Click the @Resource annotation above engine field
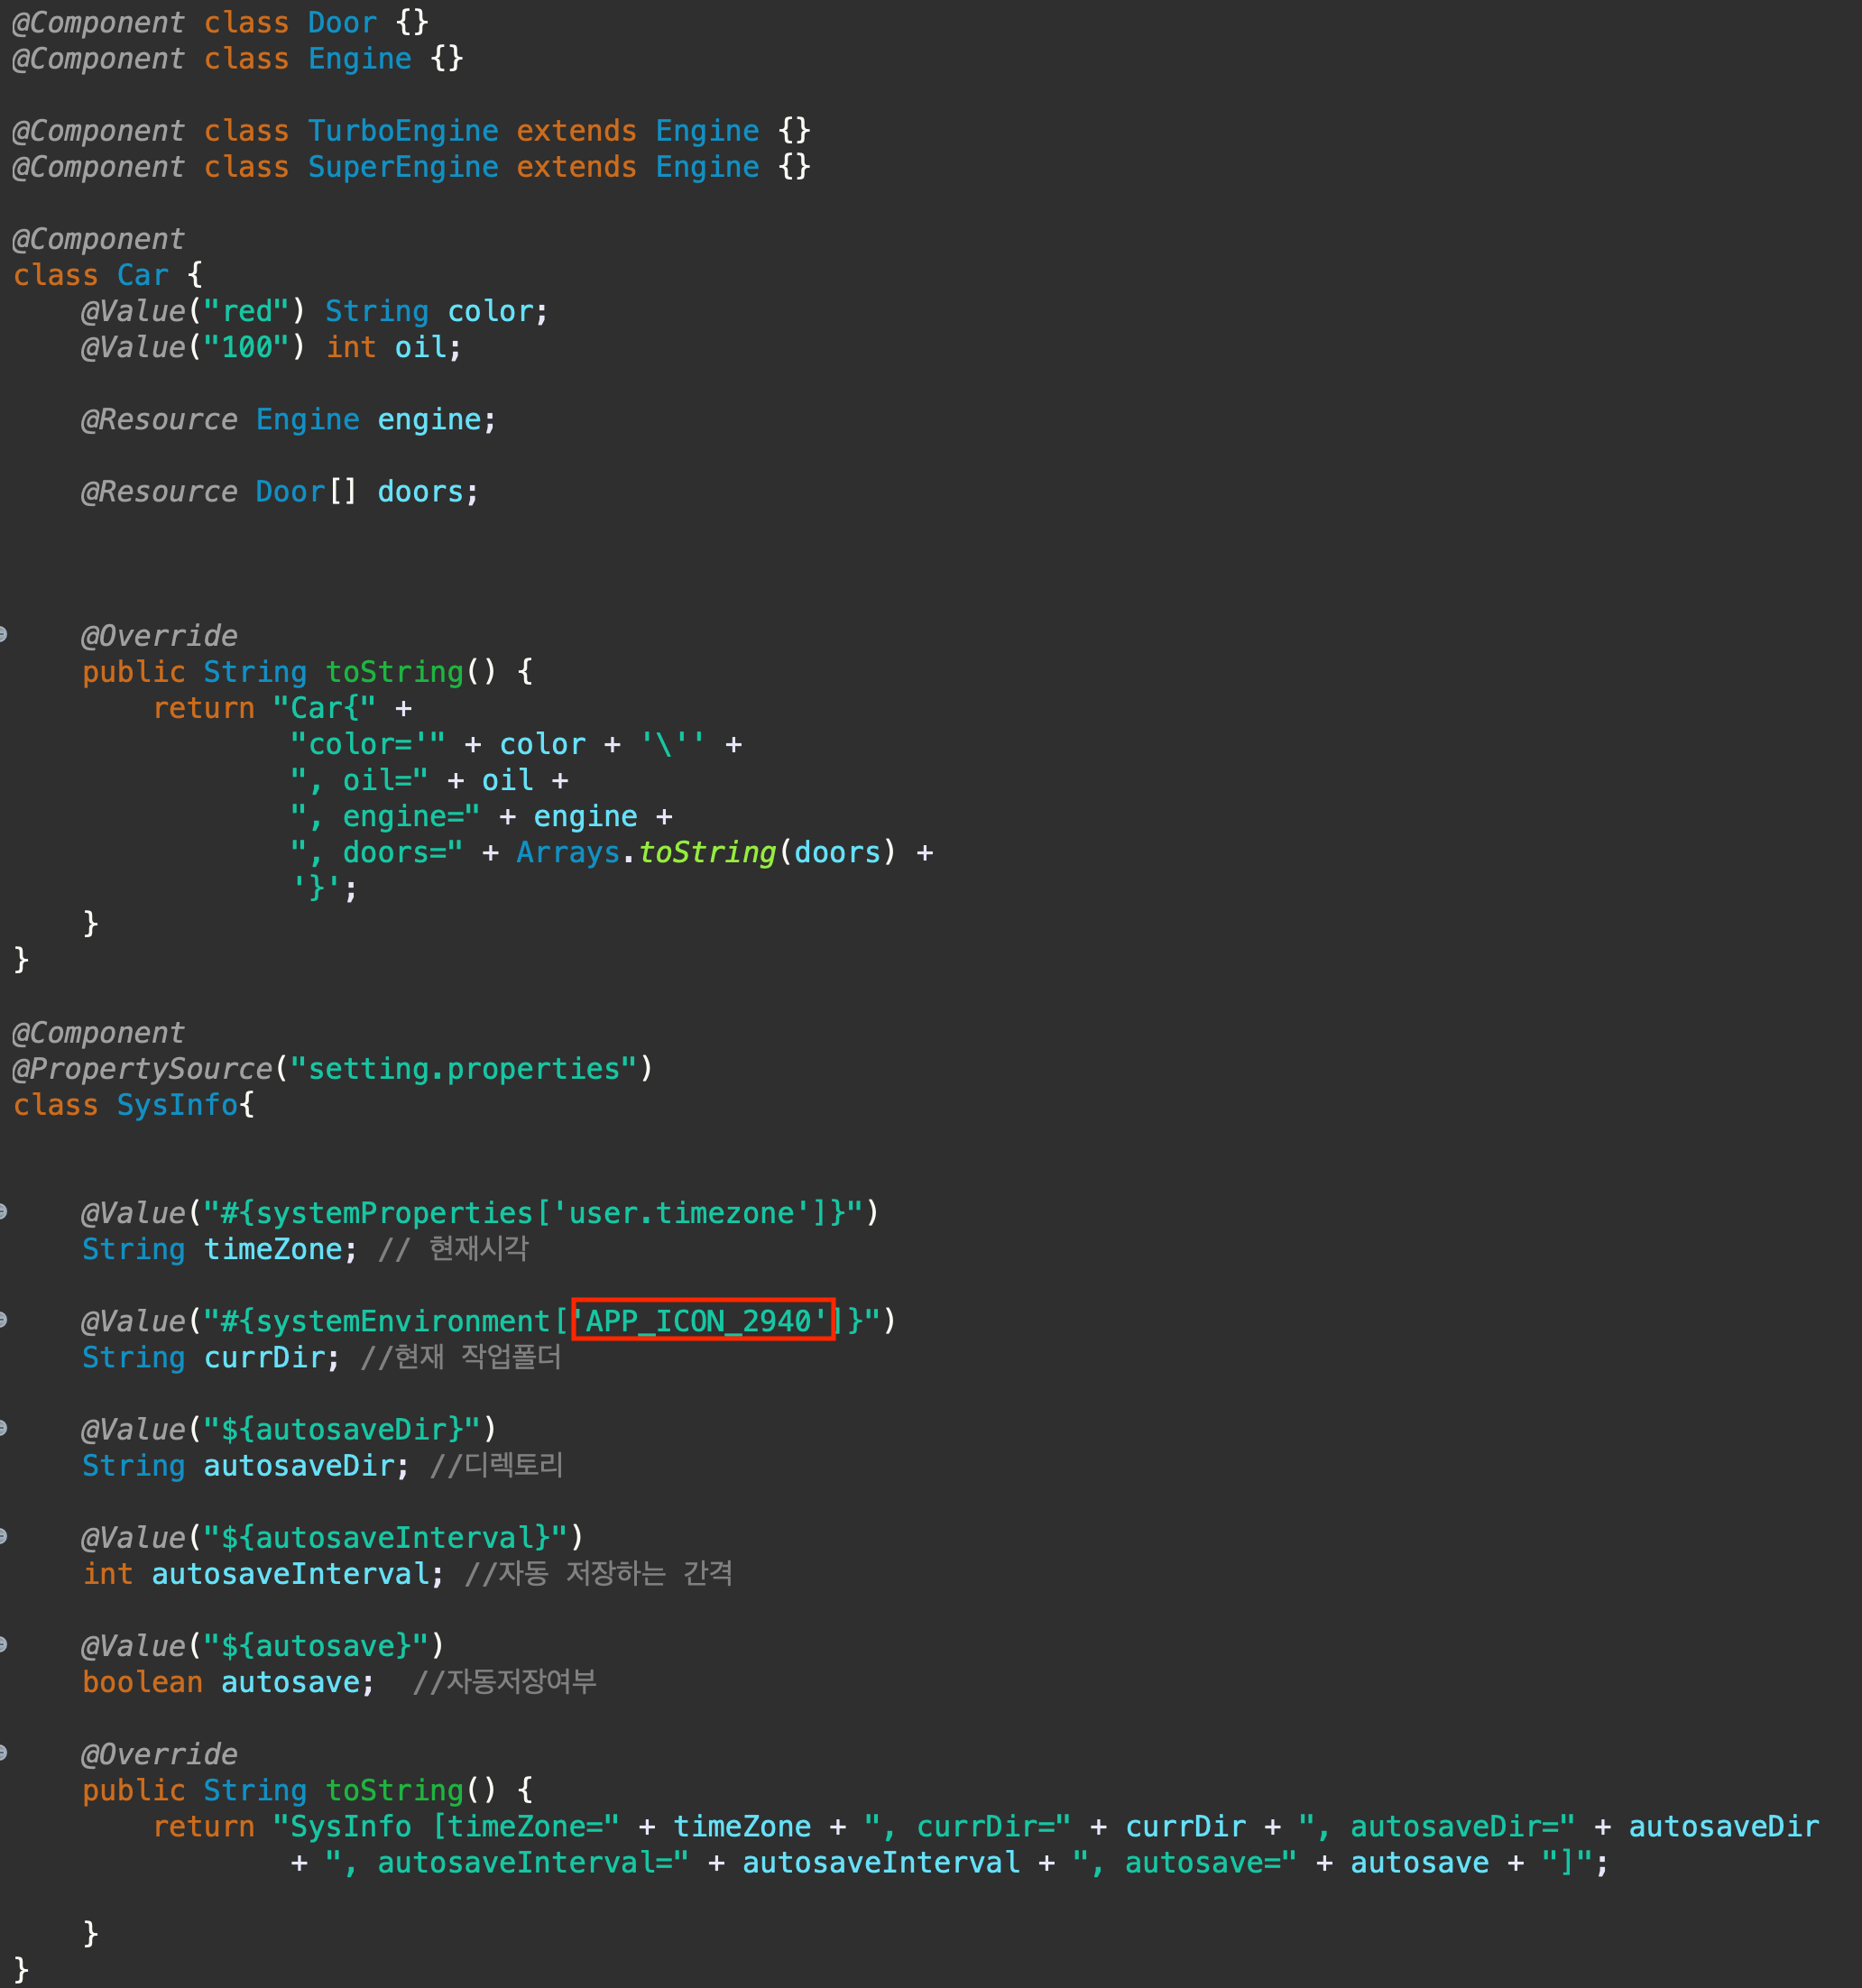This screenshot has height=1988, width=1862. tap(159, 420)
